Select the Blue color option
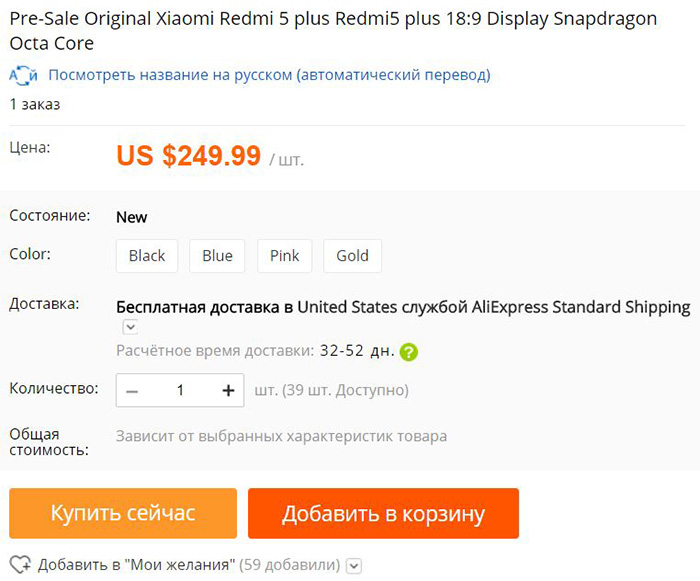 tap(217, 256)
